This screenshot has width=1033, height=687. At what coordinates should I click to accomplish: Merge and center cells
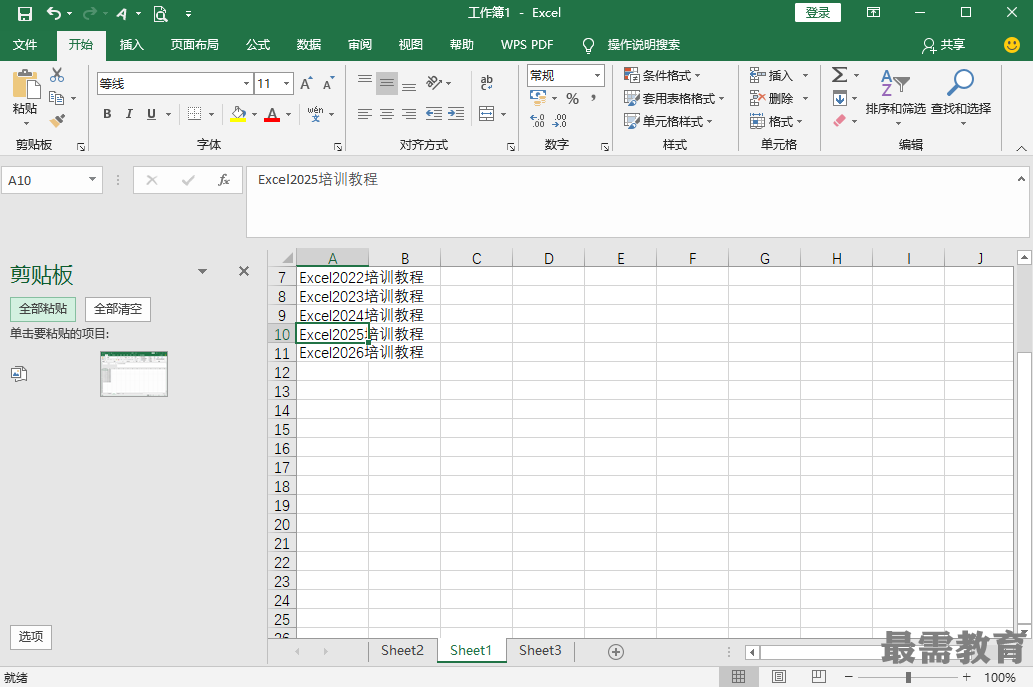pos(487,114)
